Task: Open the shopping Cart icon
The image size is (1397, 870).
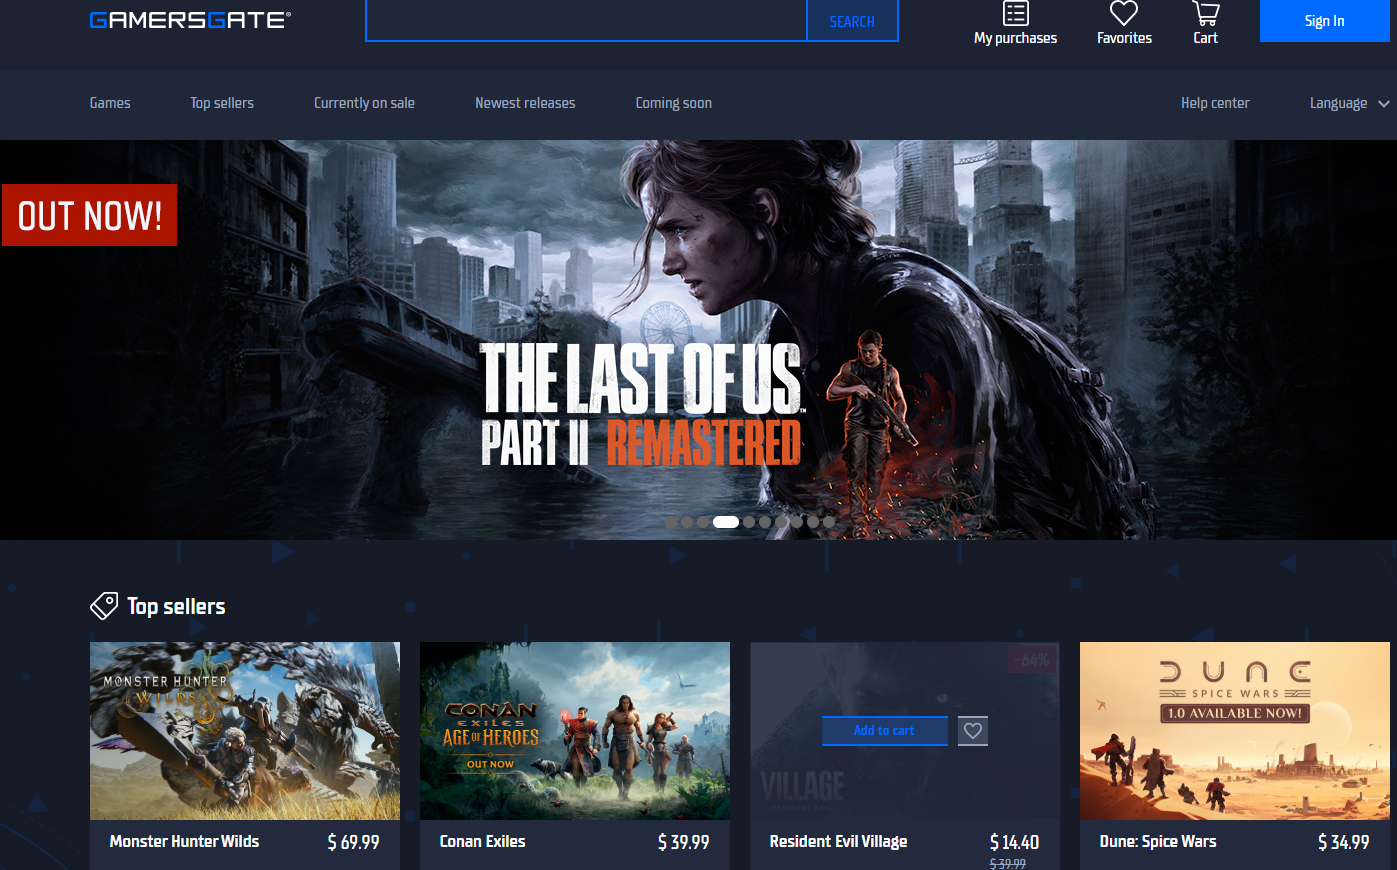Action: (x=1205, y=14)
